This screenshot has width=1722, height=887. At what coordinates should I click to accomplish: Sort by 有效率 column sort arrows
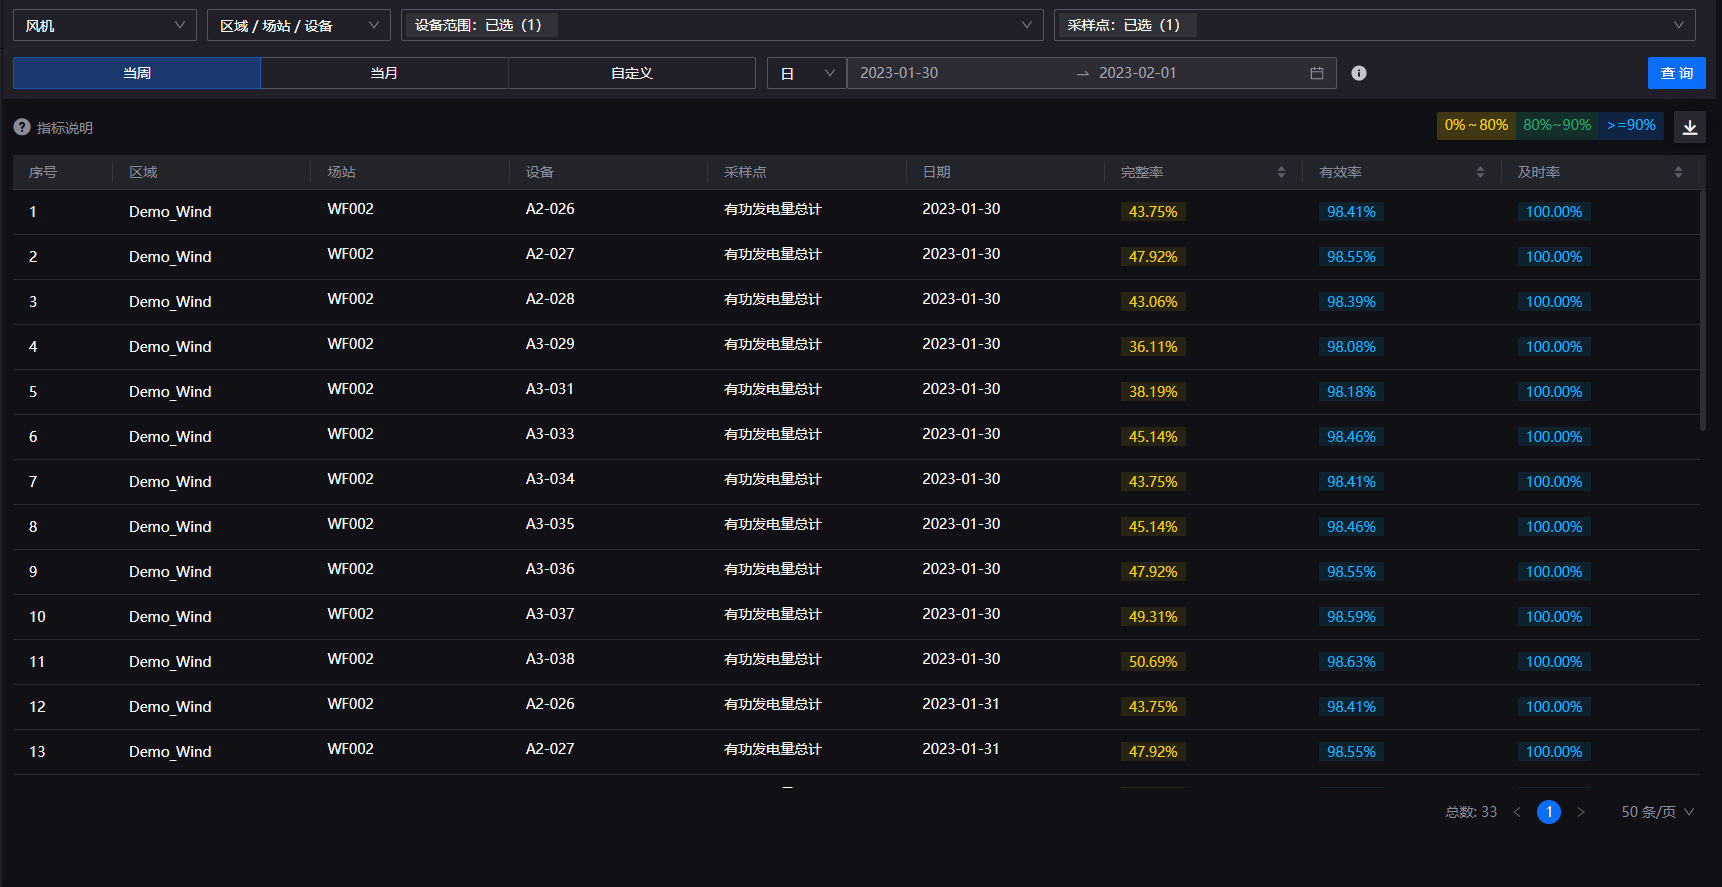click(1480, 172)
